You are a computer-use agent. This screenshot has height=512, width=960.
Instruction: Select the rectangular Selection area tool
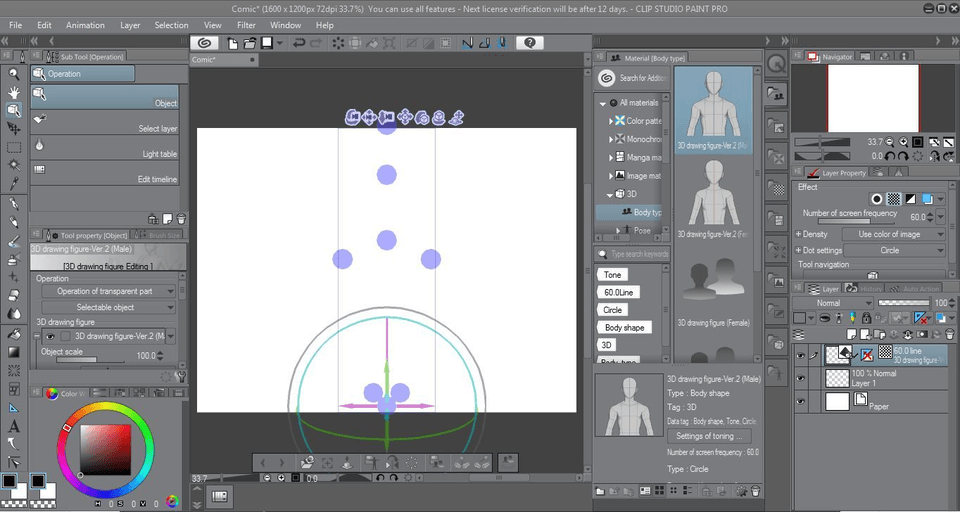click(x=13, y=148)
